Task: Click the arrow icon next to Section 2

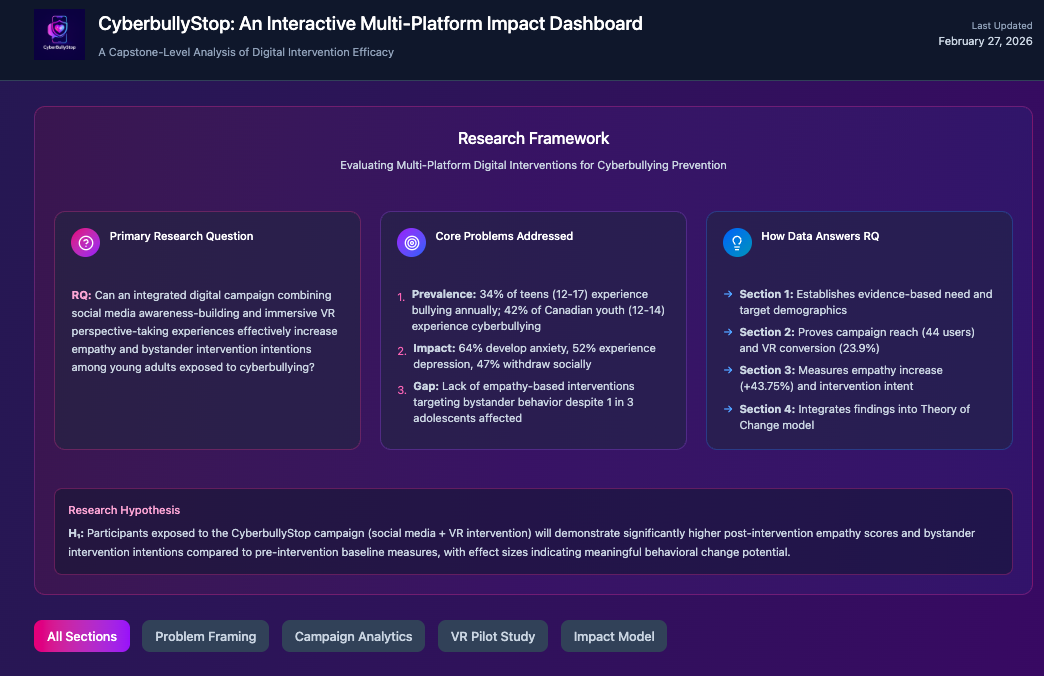Action: pos(728,332)
